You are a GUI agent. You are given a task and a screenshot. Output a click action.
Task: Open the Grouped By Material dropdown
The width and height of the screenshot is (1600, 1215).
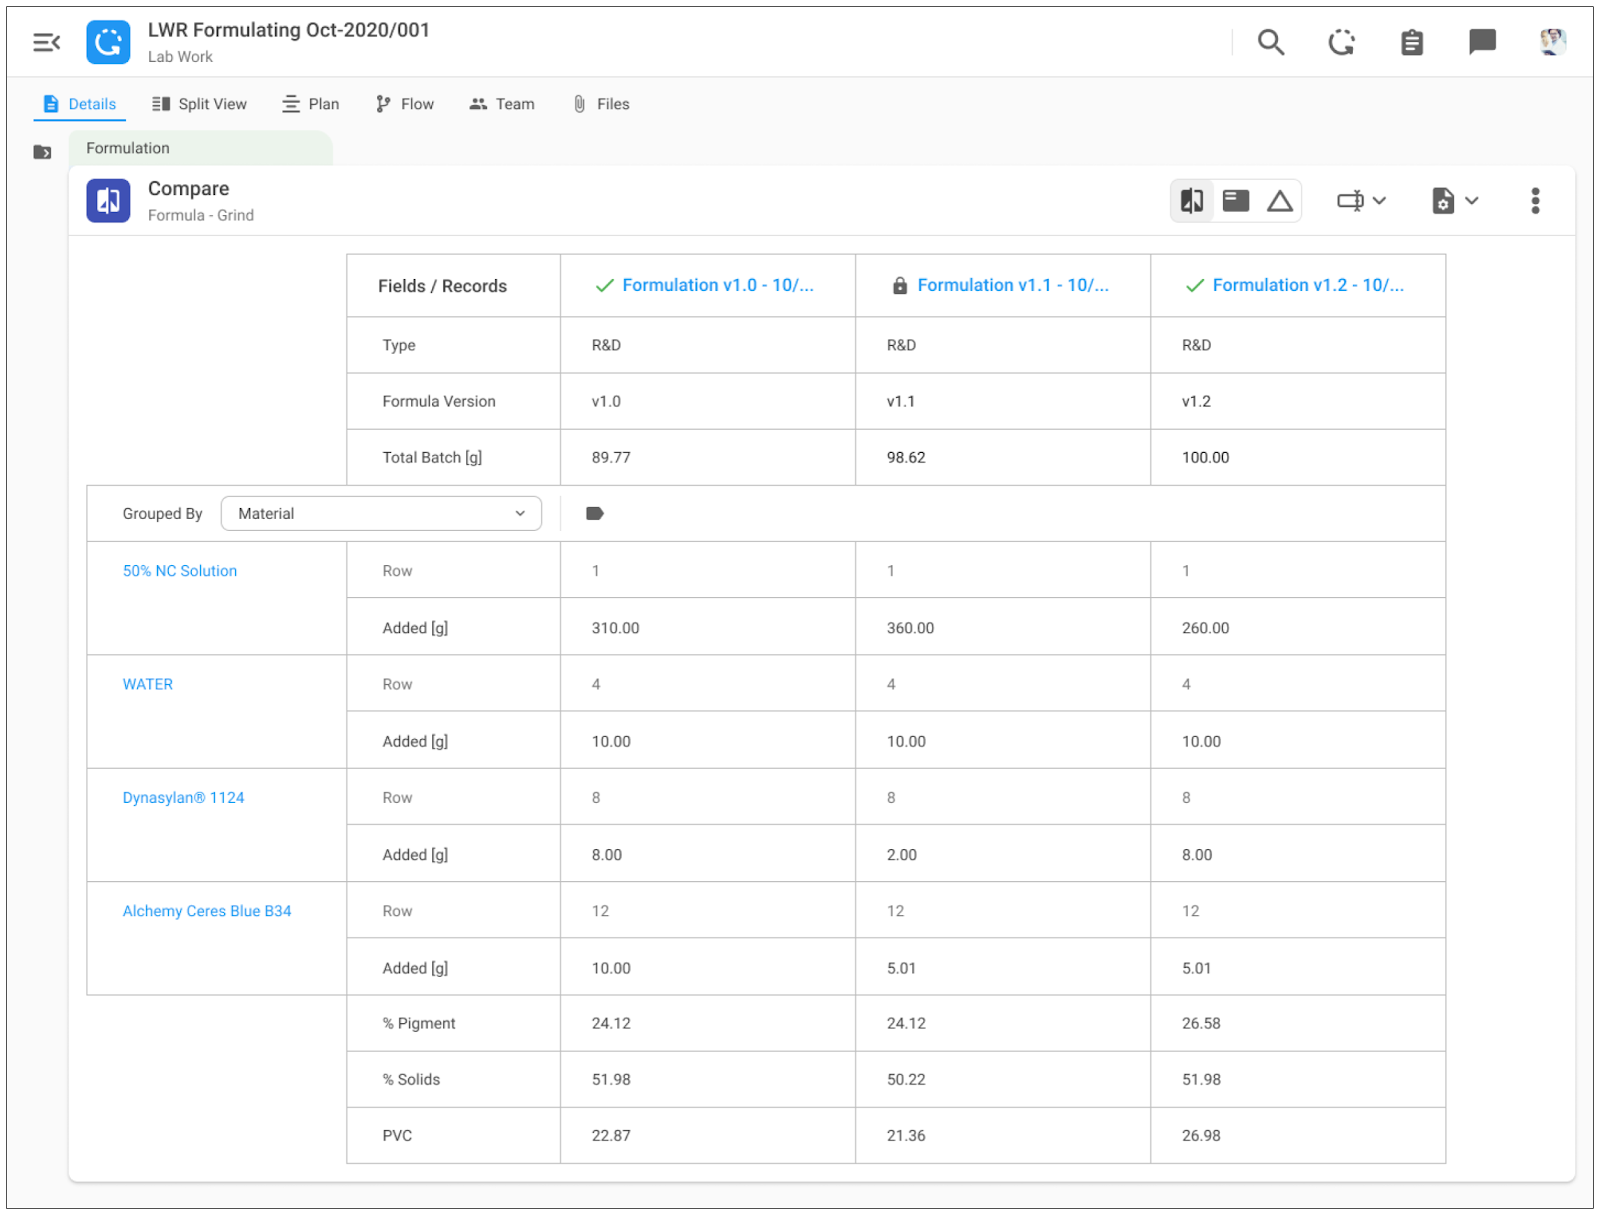pos(381,513)
